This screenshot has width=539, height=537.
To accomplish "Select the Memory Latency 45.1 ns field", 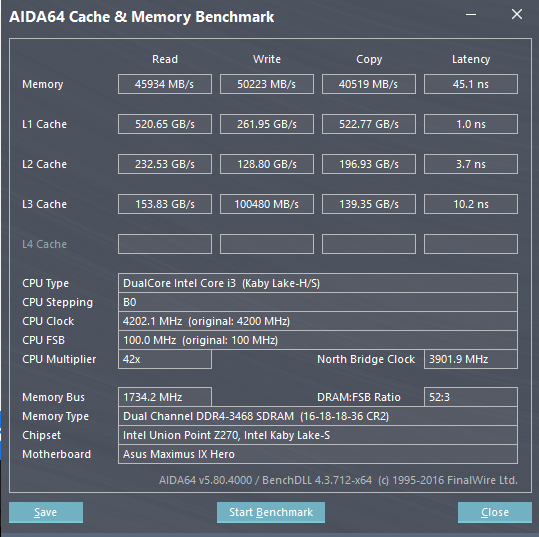I will (x=471, y=84).
